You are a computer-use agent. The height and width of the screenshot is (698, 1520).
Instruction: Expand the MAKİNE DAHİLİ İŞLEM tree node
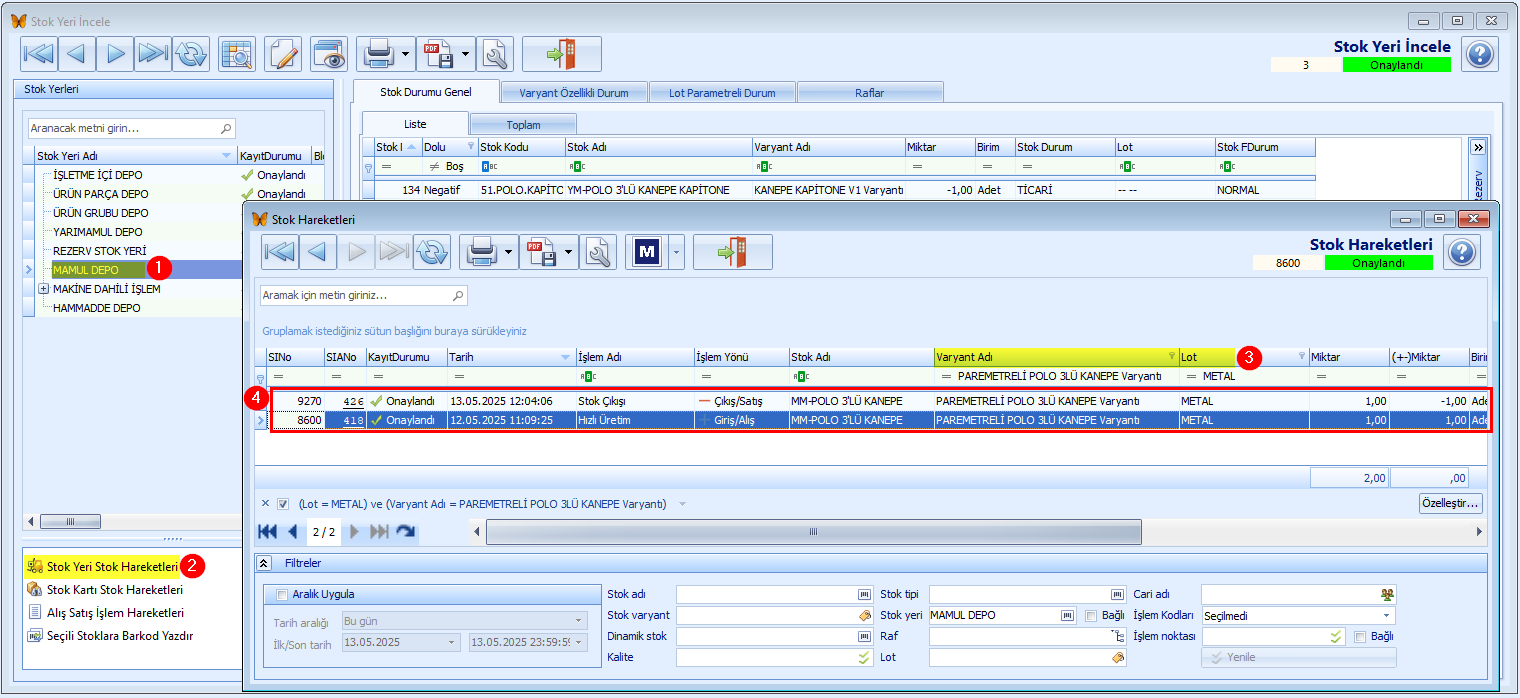point(44,289)
